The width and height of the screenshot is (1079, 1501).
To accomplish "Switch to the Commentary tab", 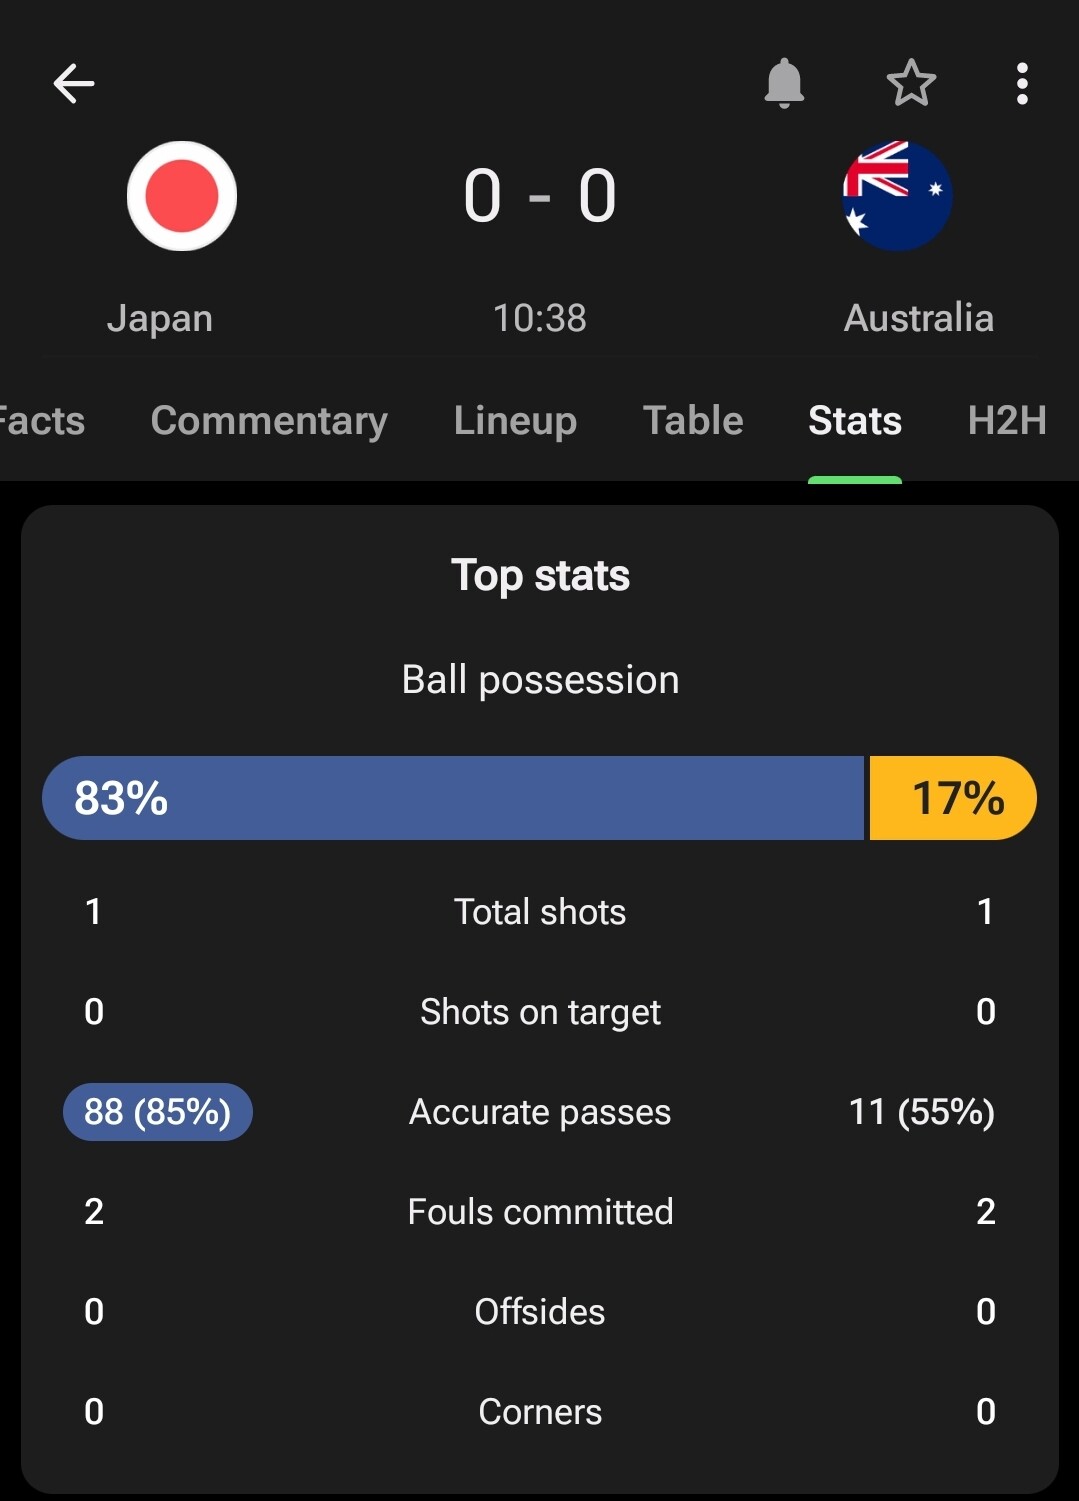I will pyautogui.click(x=269, y=420).
